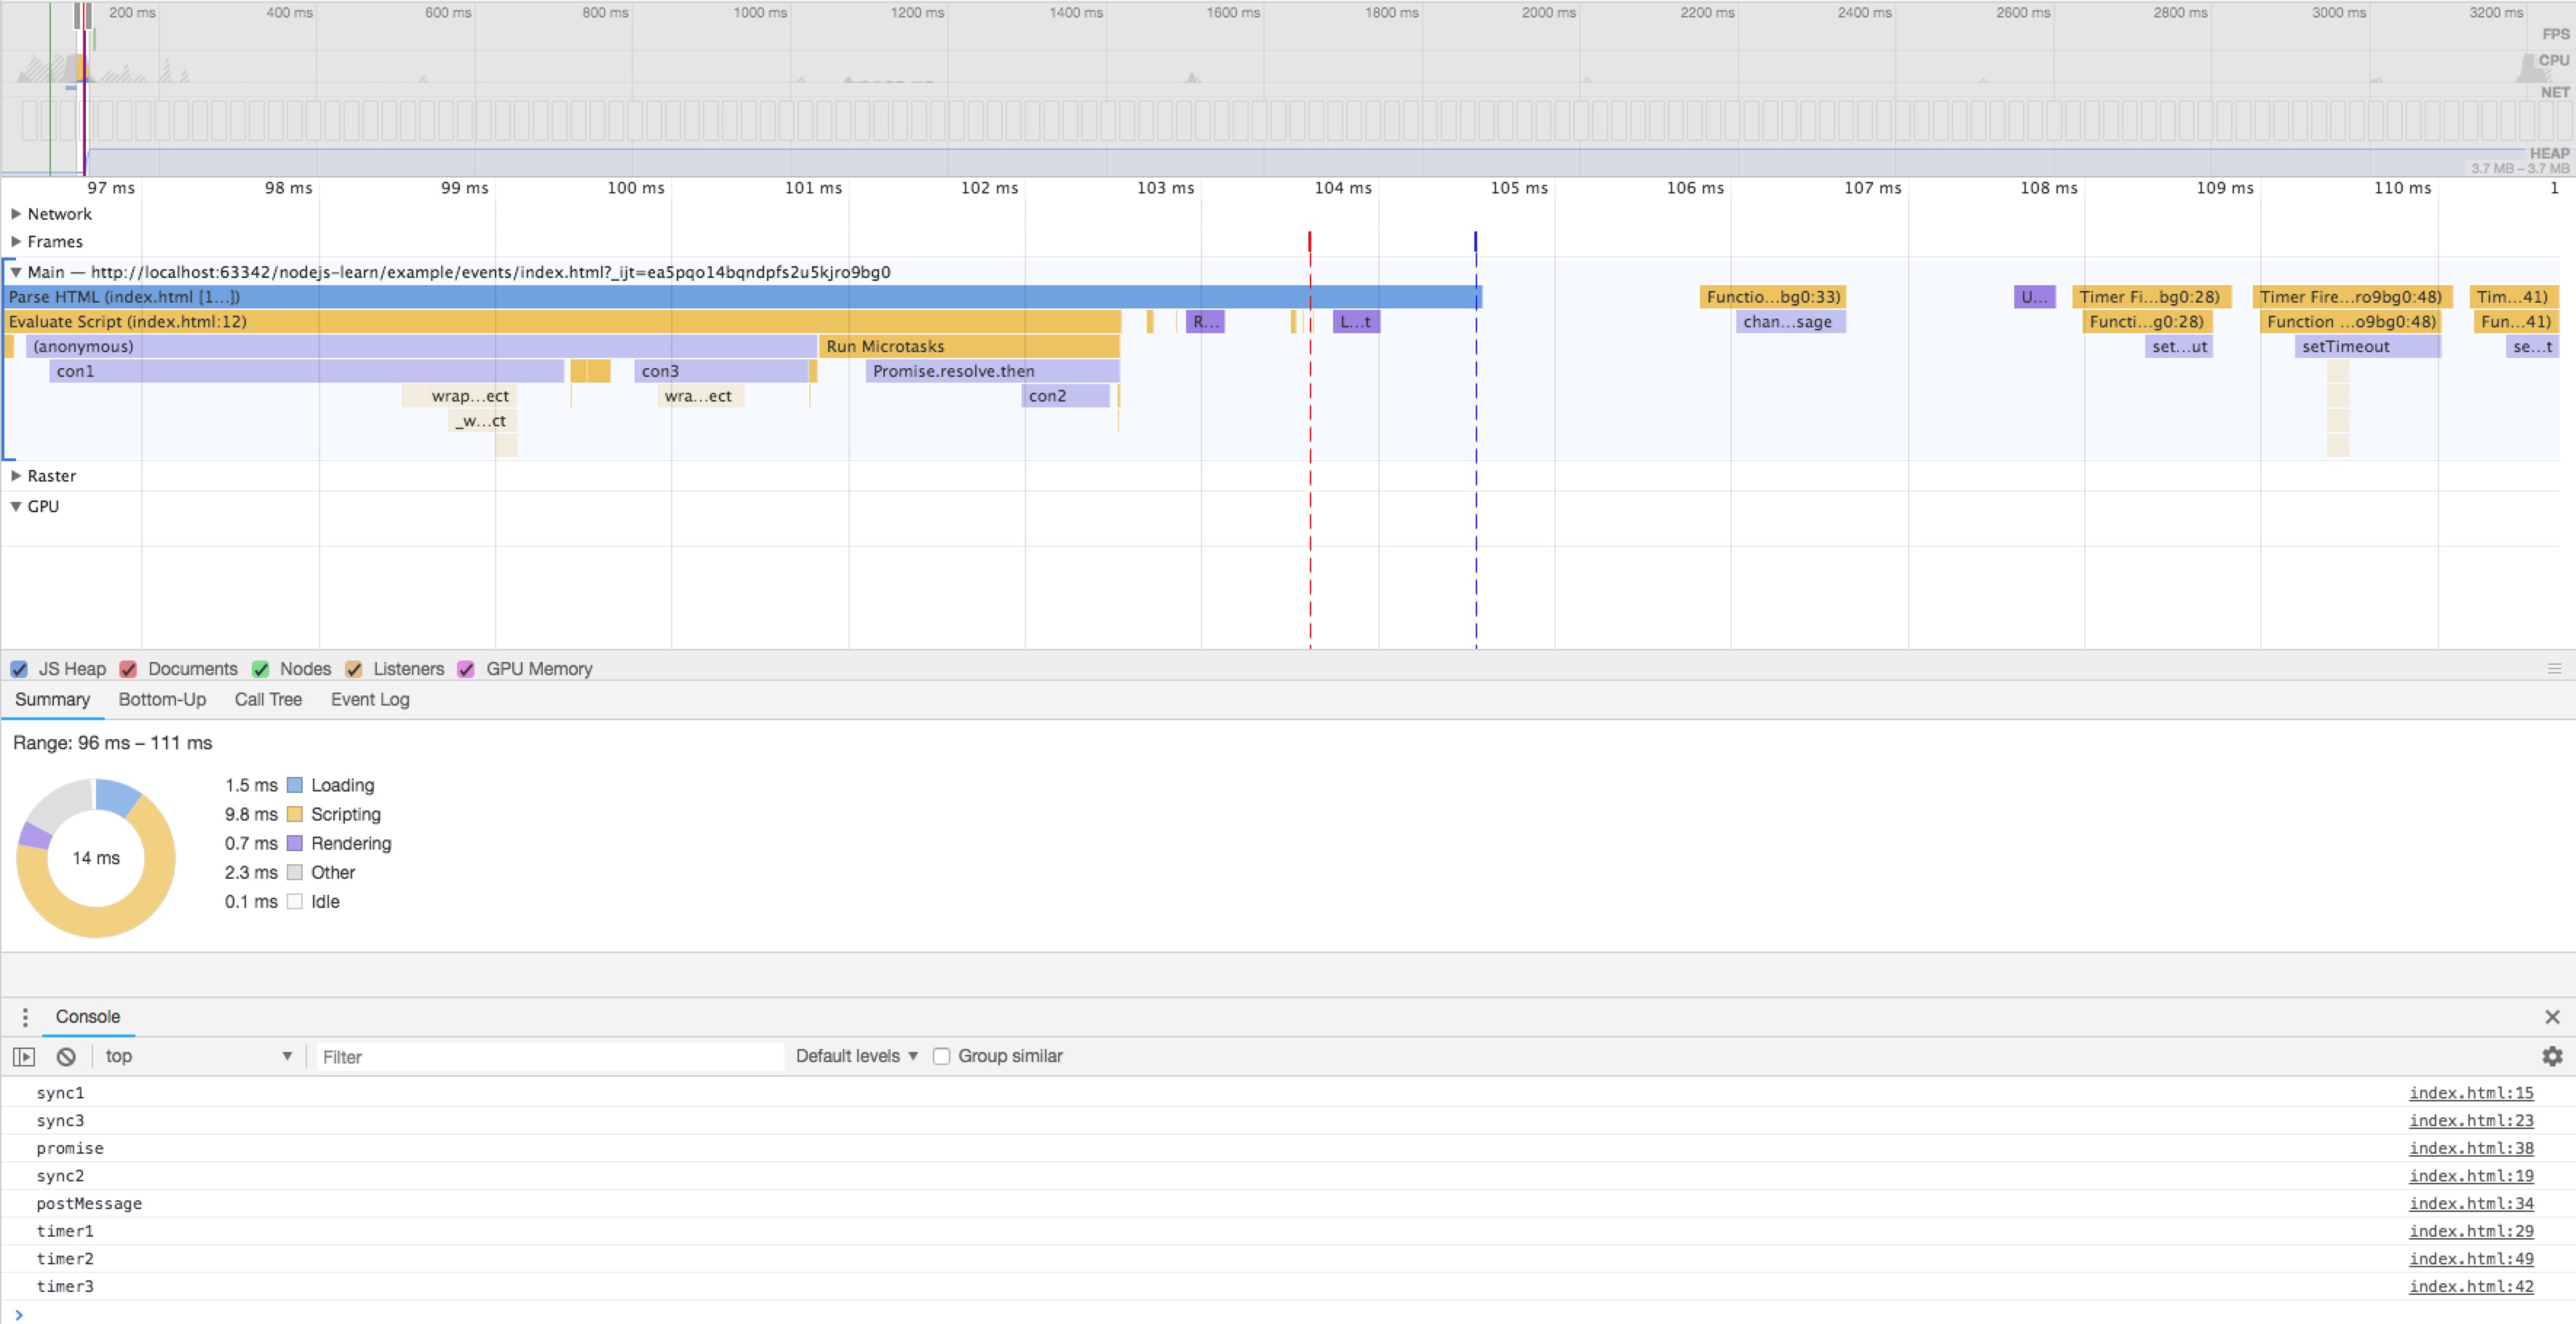Image resolution: width=2576 pixels, height=1324 pixels.
Task: Open index.html:23 source link
Action: (2471, 1120)
